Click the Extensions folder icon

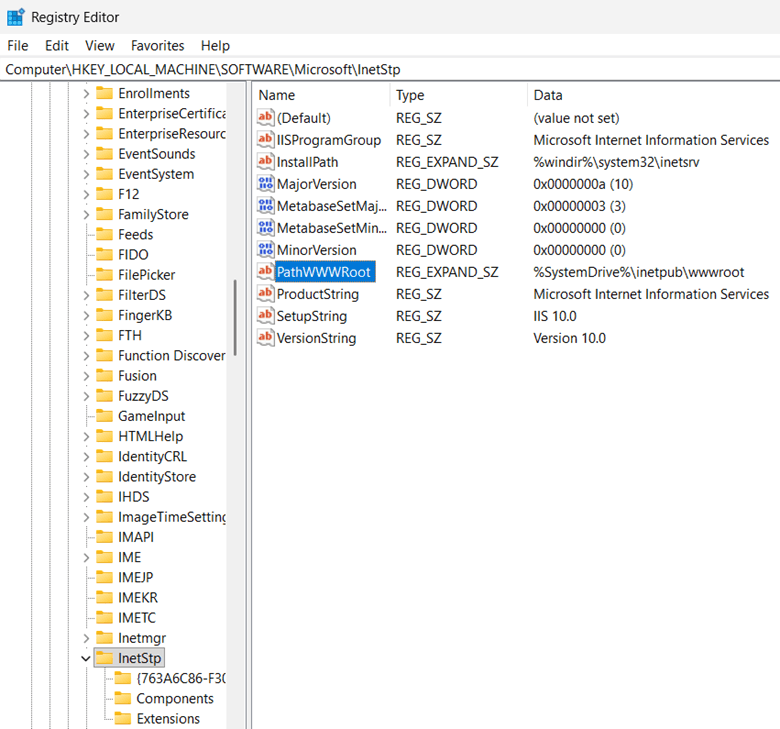click(122, 718)
